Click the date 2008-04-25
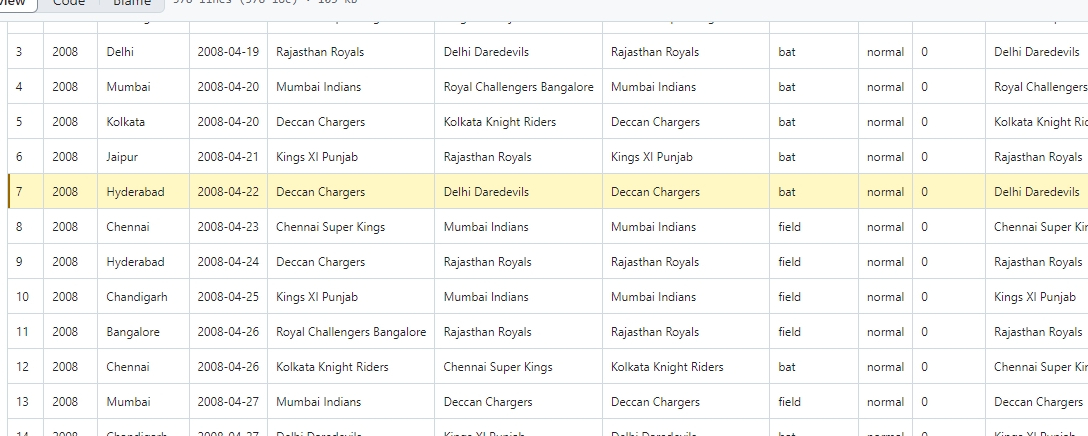 pos(228,297)
